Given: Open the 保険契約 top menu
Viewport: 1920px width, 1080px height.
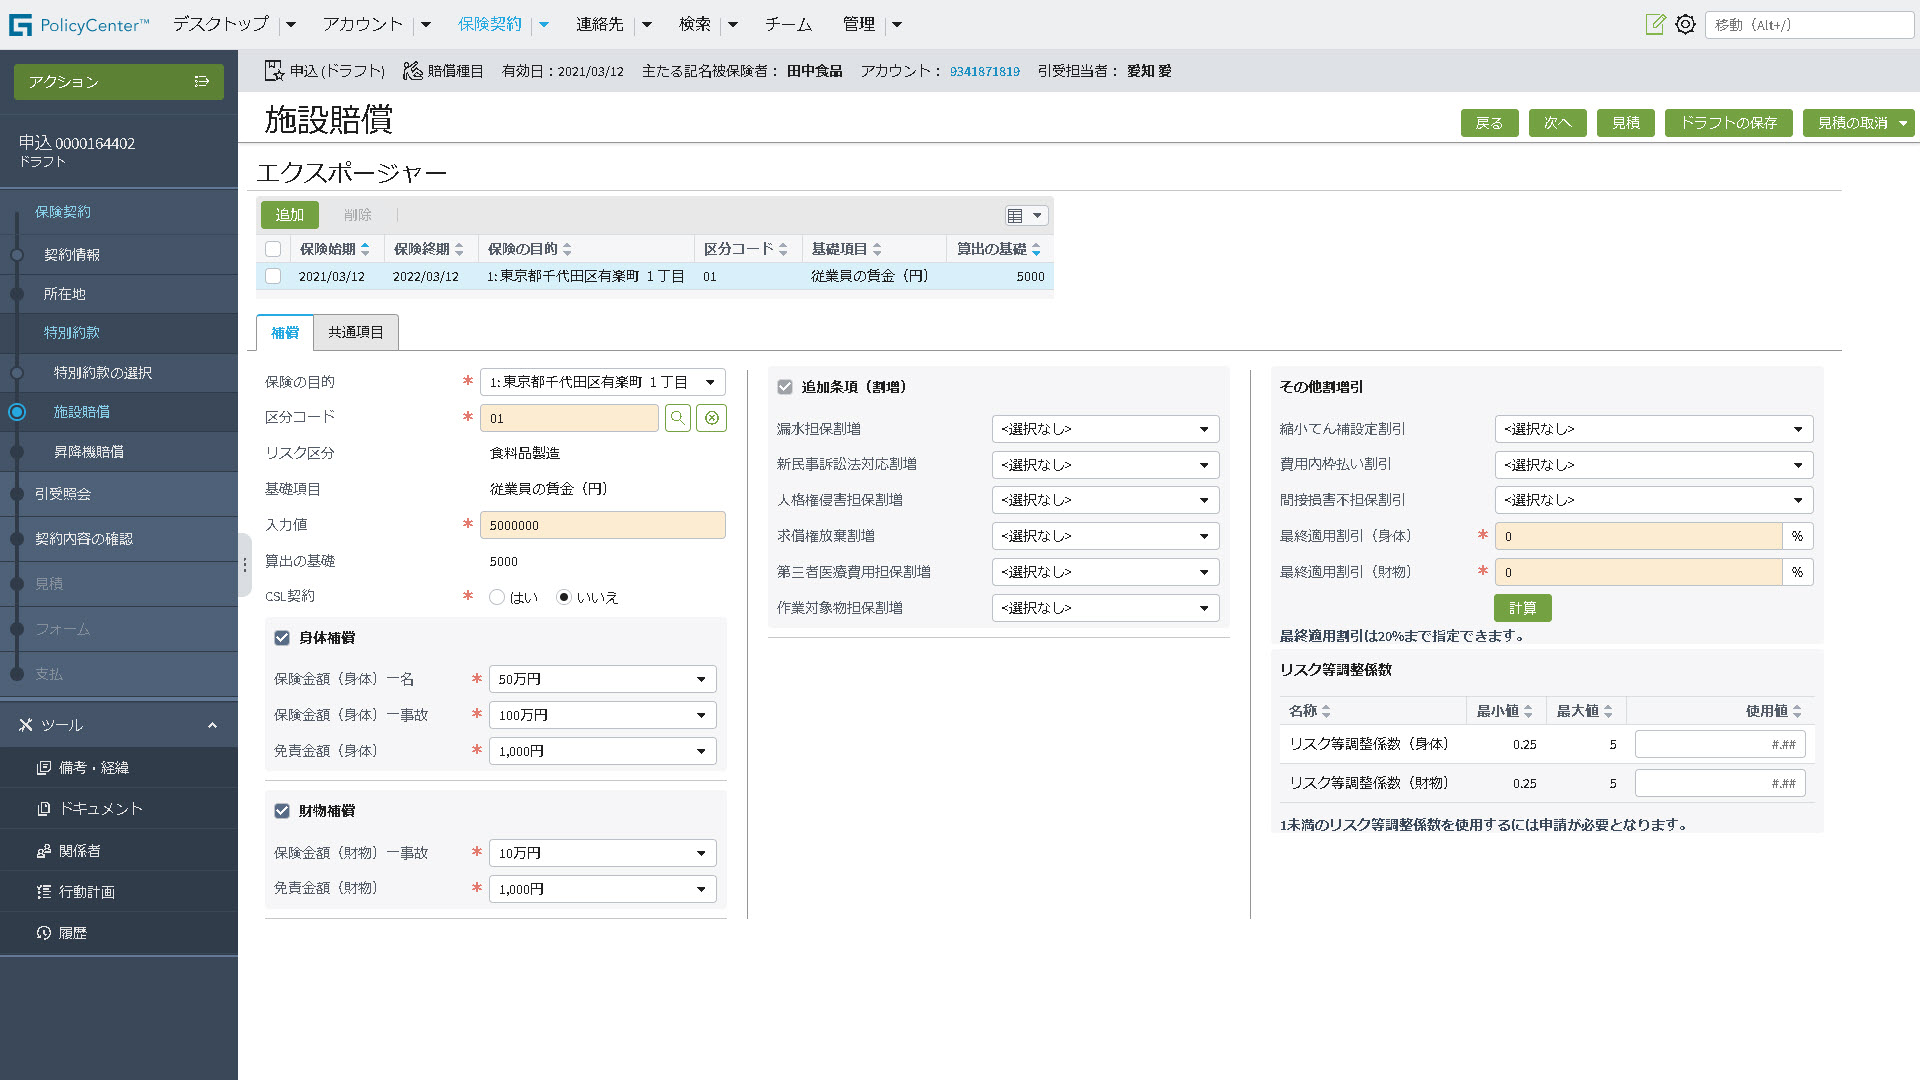Looking at the screenshot, I should pyautogui.click(x=490, y=24).
